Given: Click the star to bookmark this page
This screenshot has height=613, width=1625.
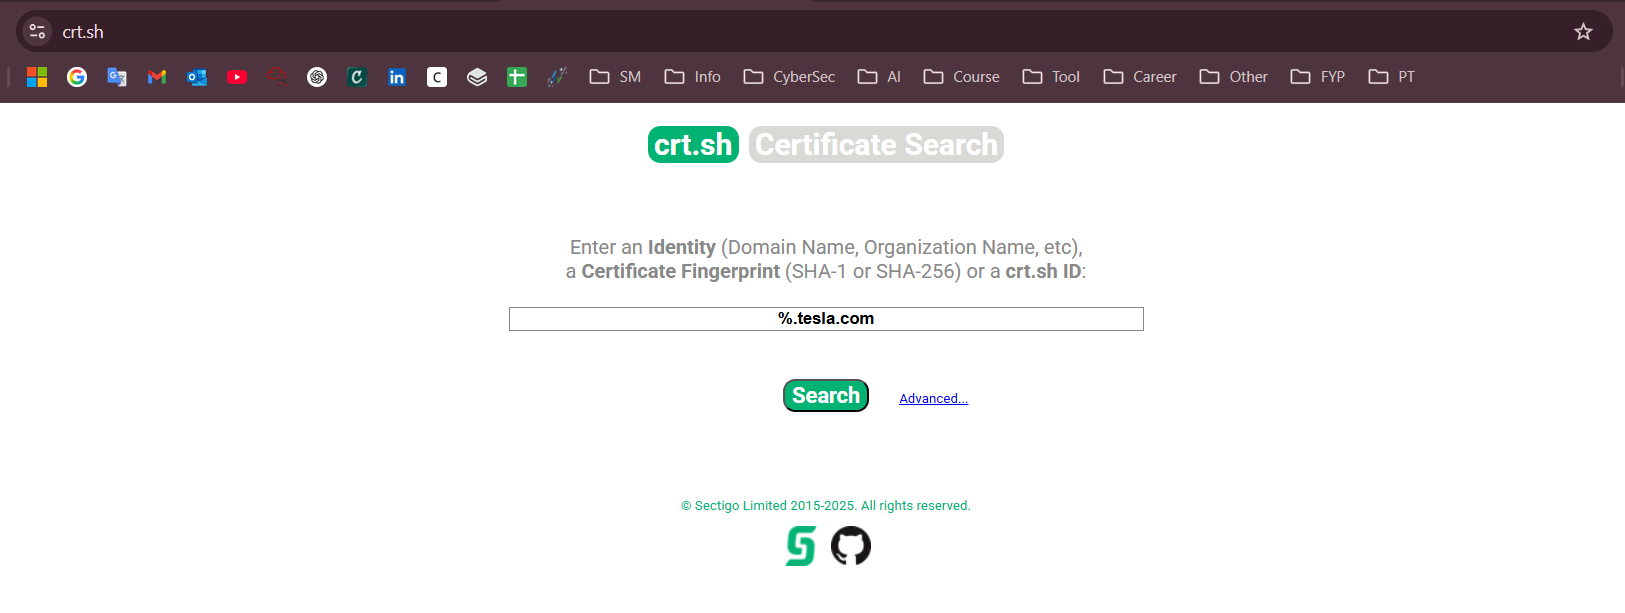Looking at the screenshot, I should (1583, 32).
